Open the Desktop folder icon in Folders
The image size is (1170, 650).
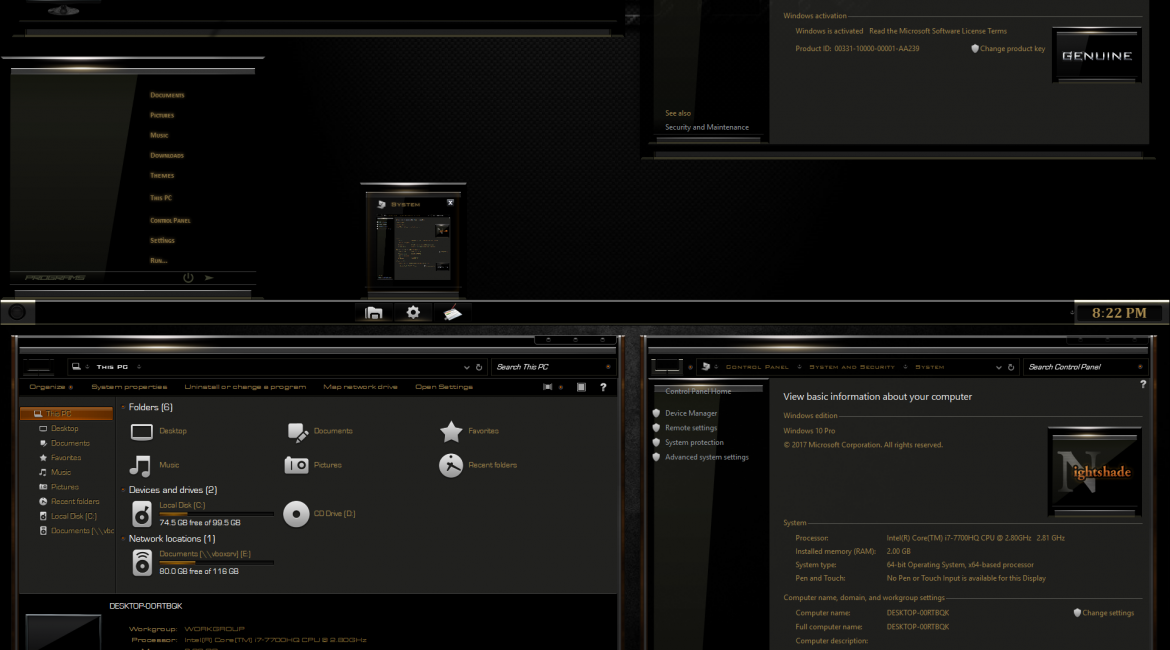coord(141,431)
